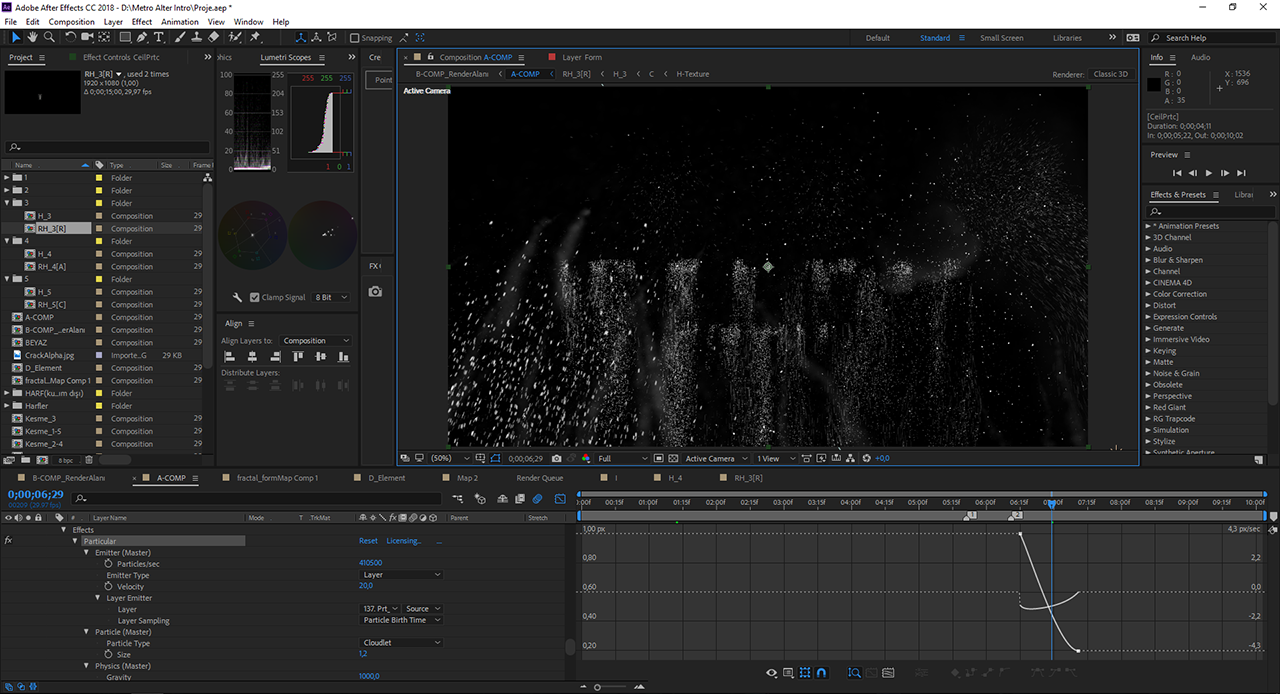Click the Search Help magnifier icon

click(1155, 38)
